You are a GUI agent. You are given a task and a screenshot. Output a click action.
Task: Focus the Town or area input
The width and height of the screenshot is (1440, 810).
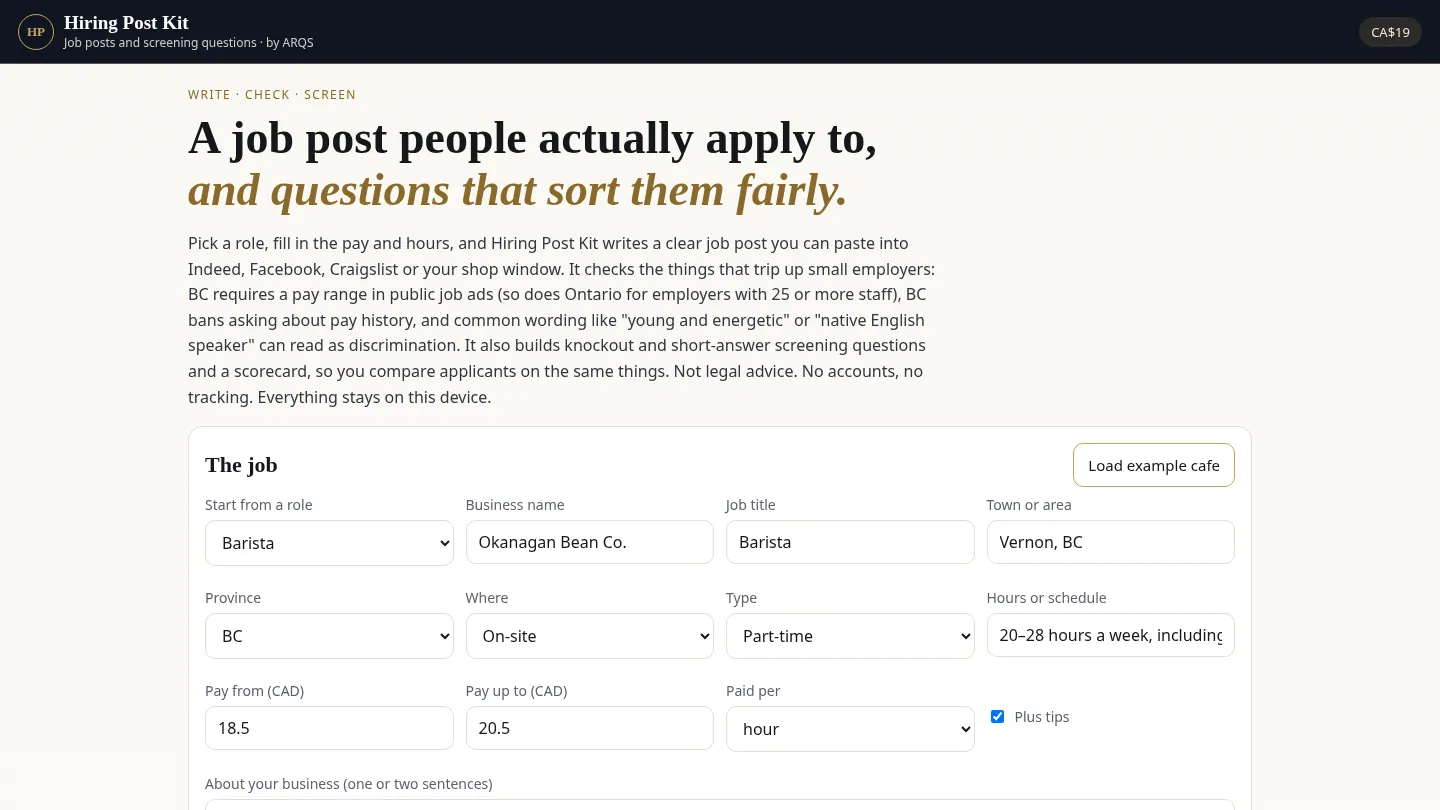tap(1111, 542)
